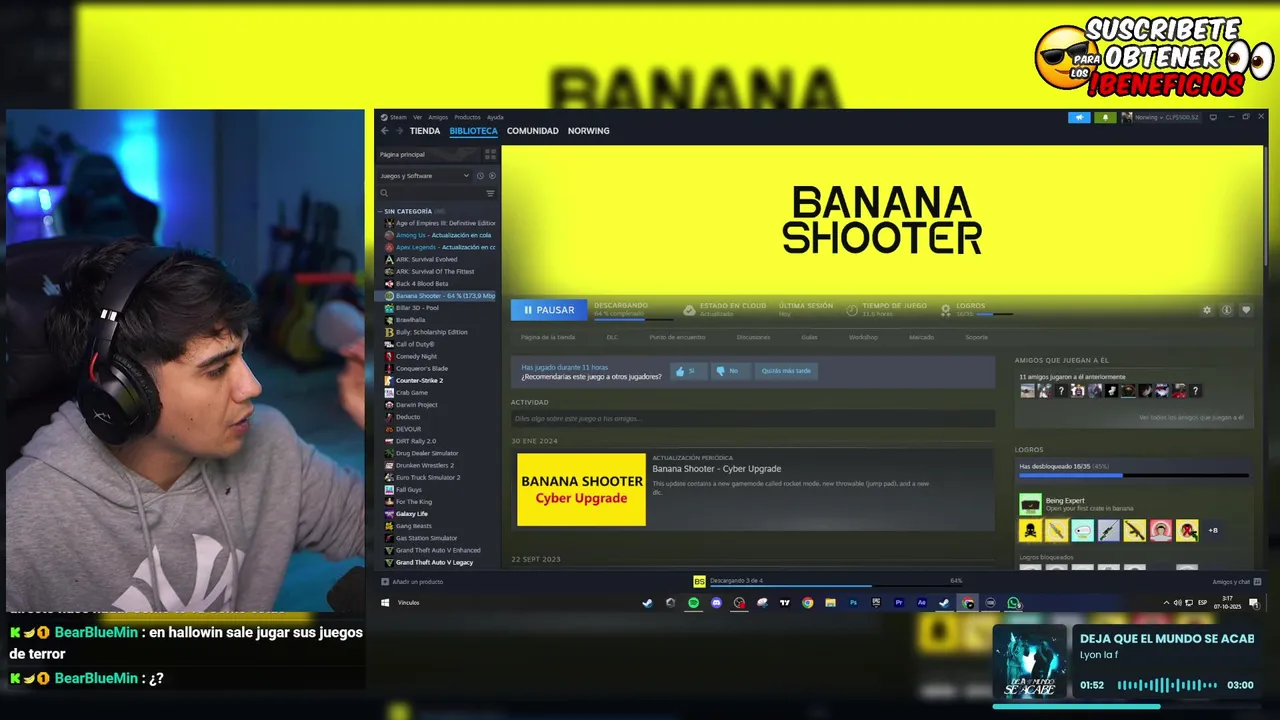1280x720 pixels.
Task: Open Productos menu
Action: pyautogui.click(x=467, y=117)
